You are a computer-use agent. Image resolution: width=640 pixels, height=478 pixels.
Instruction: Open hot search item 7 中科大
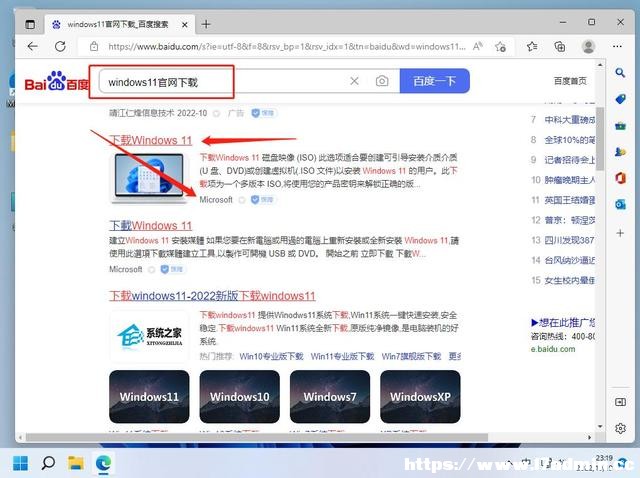click(569, 120)
